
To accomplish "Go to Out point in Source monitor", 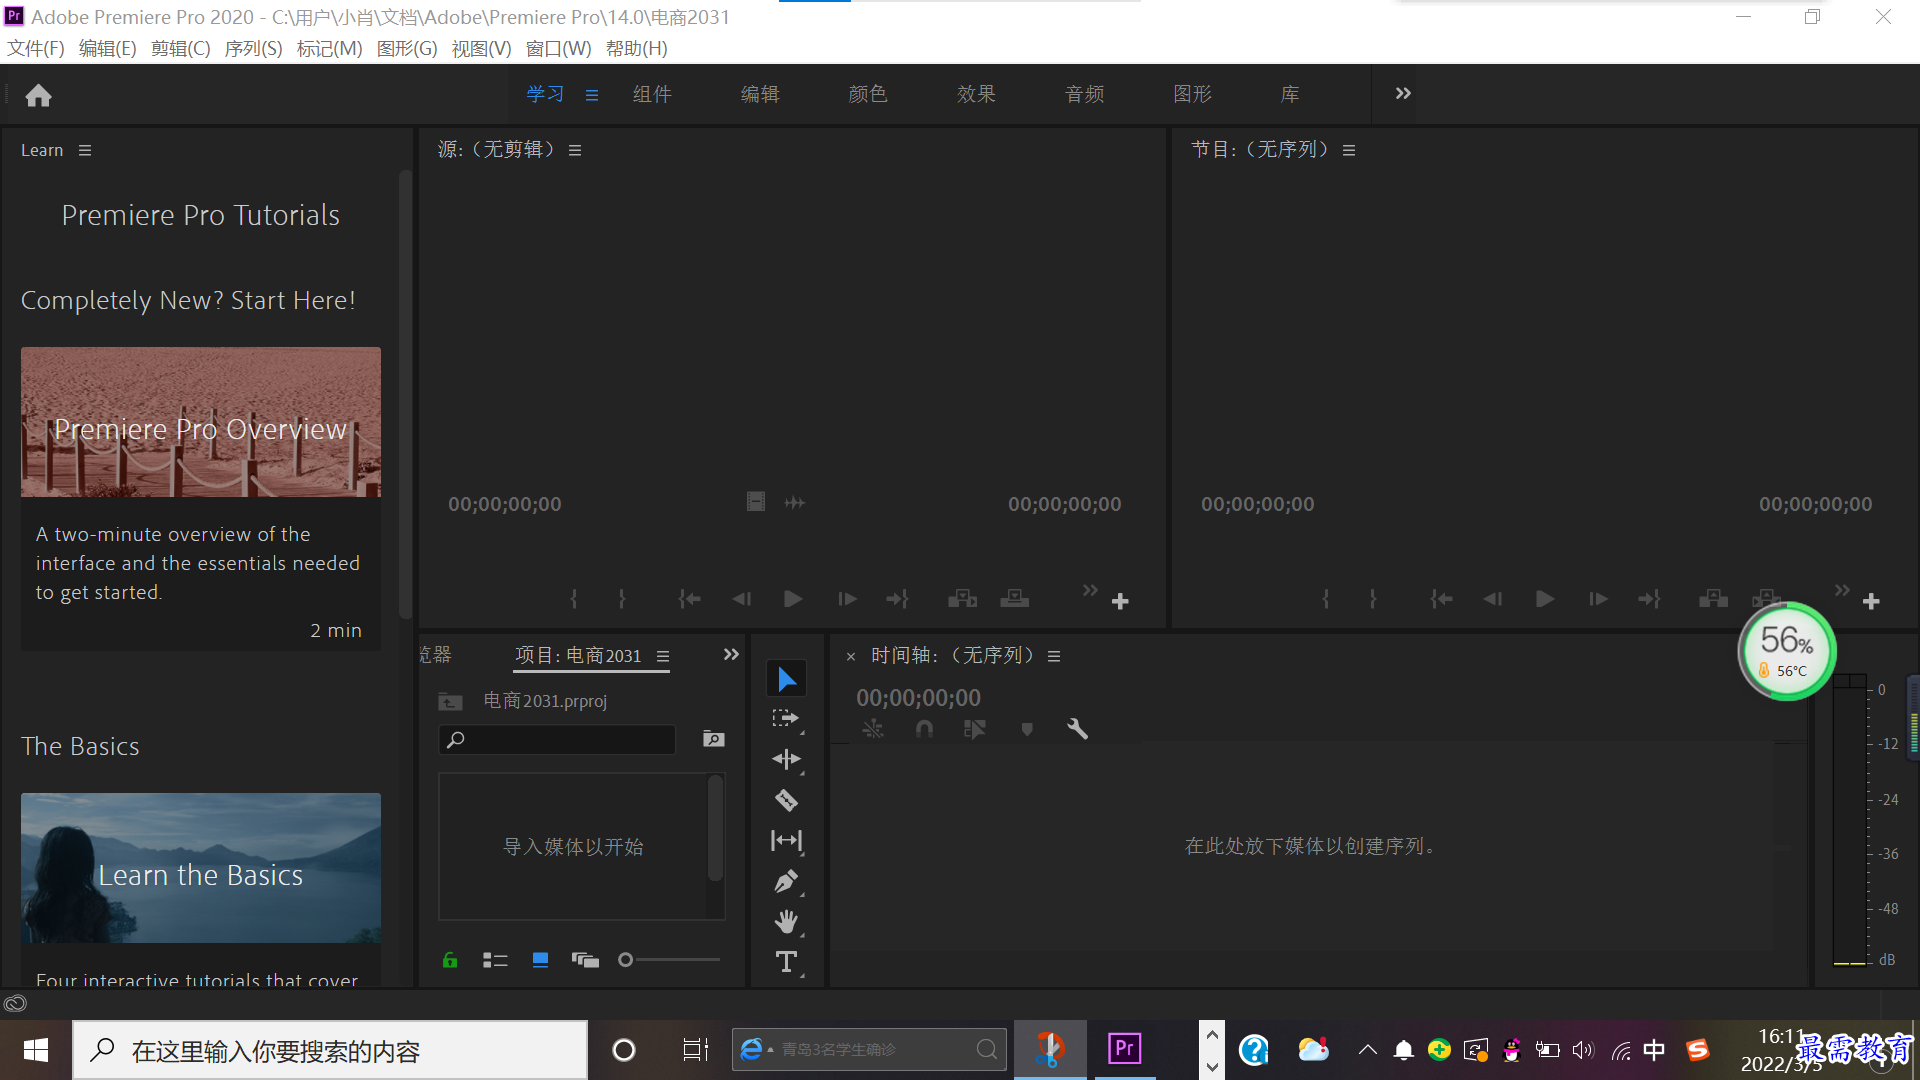I will point(897,599).
